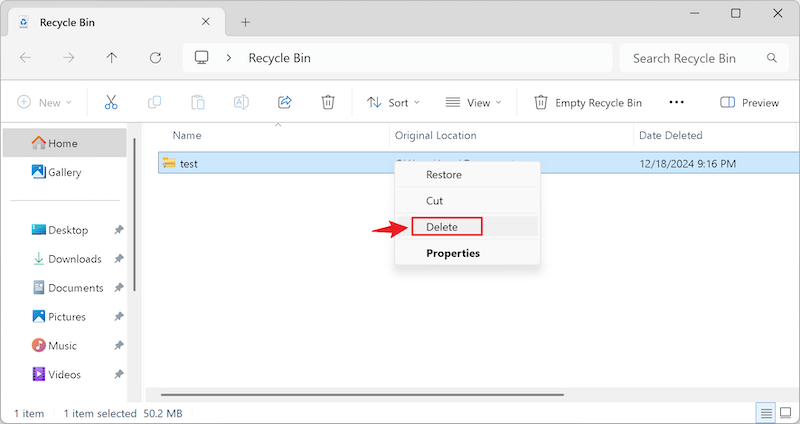Click the search magnifier icon
800x424 pixels.
771,58
